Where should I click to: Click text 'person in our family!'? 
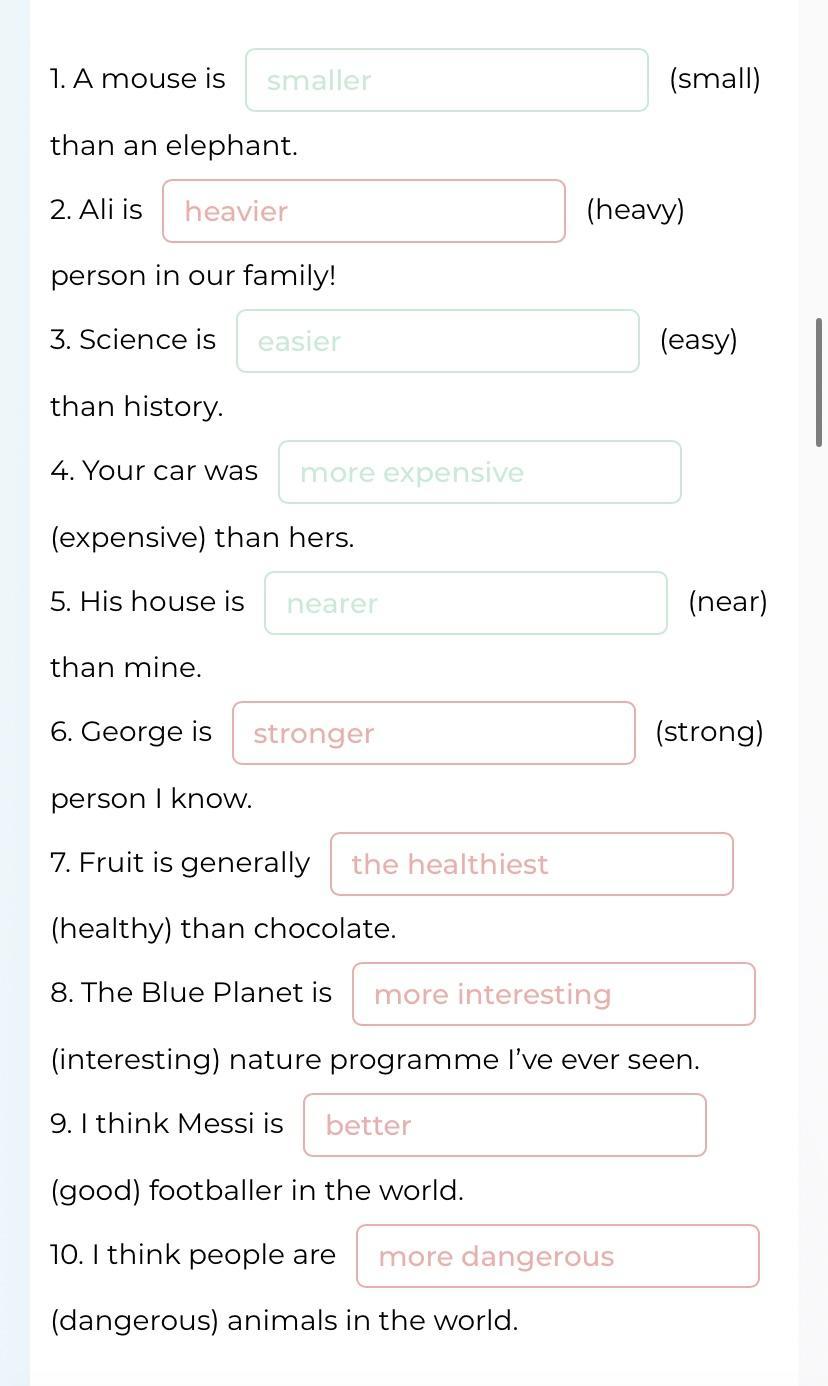click(193, 276)
